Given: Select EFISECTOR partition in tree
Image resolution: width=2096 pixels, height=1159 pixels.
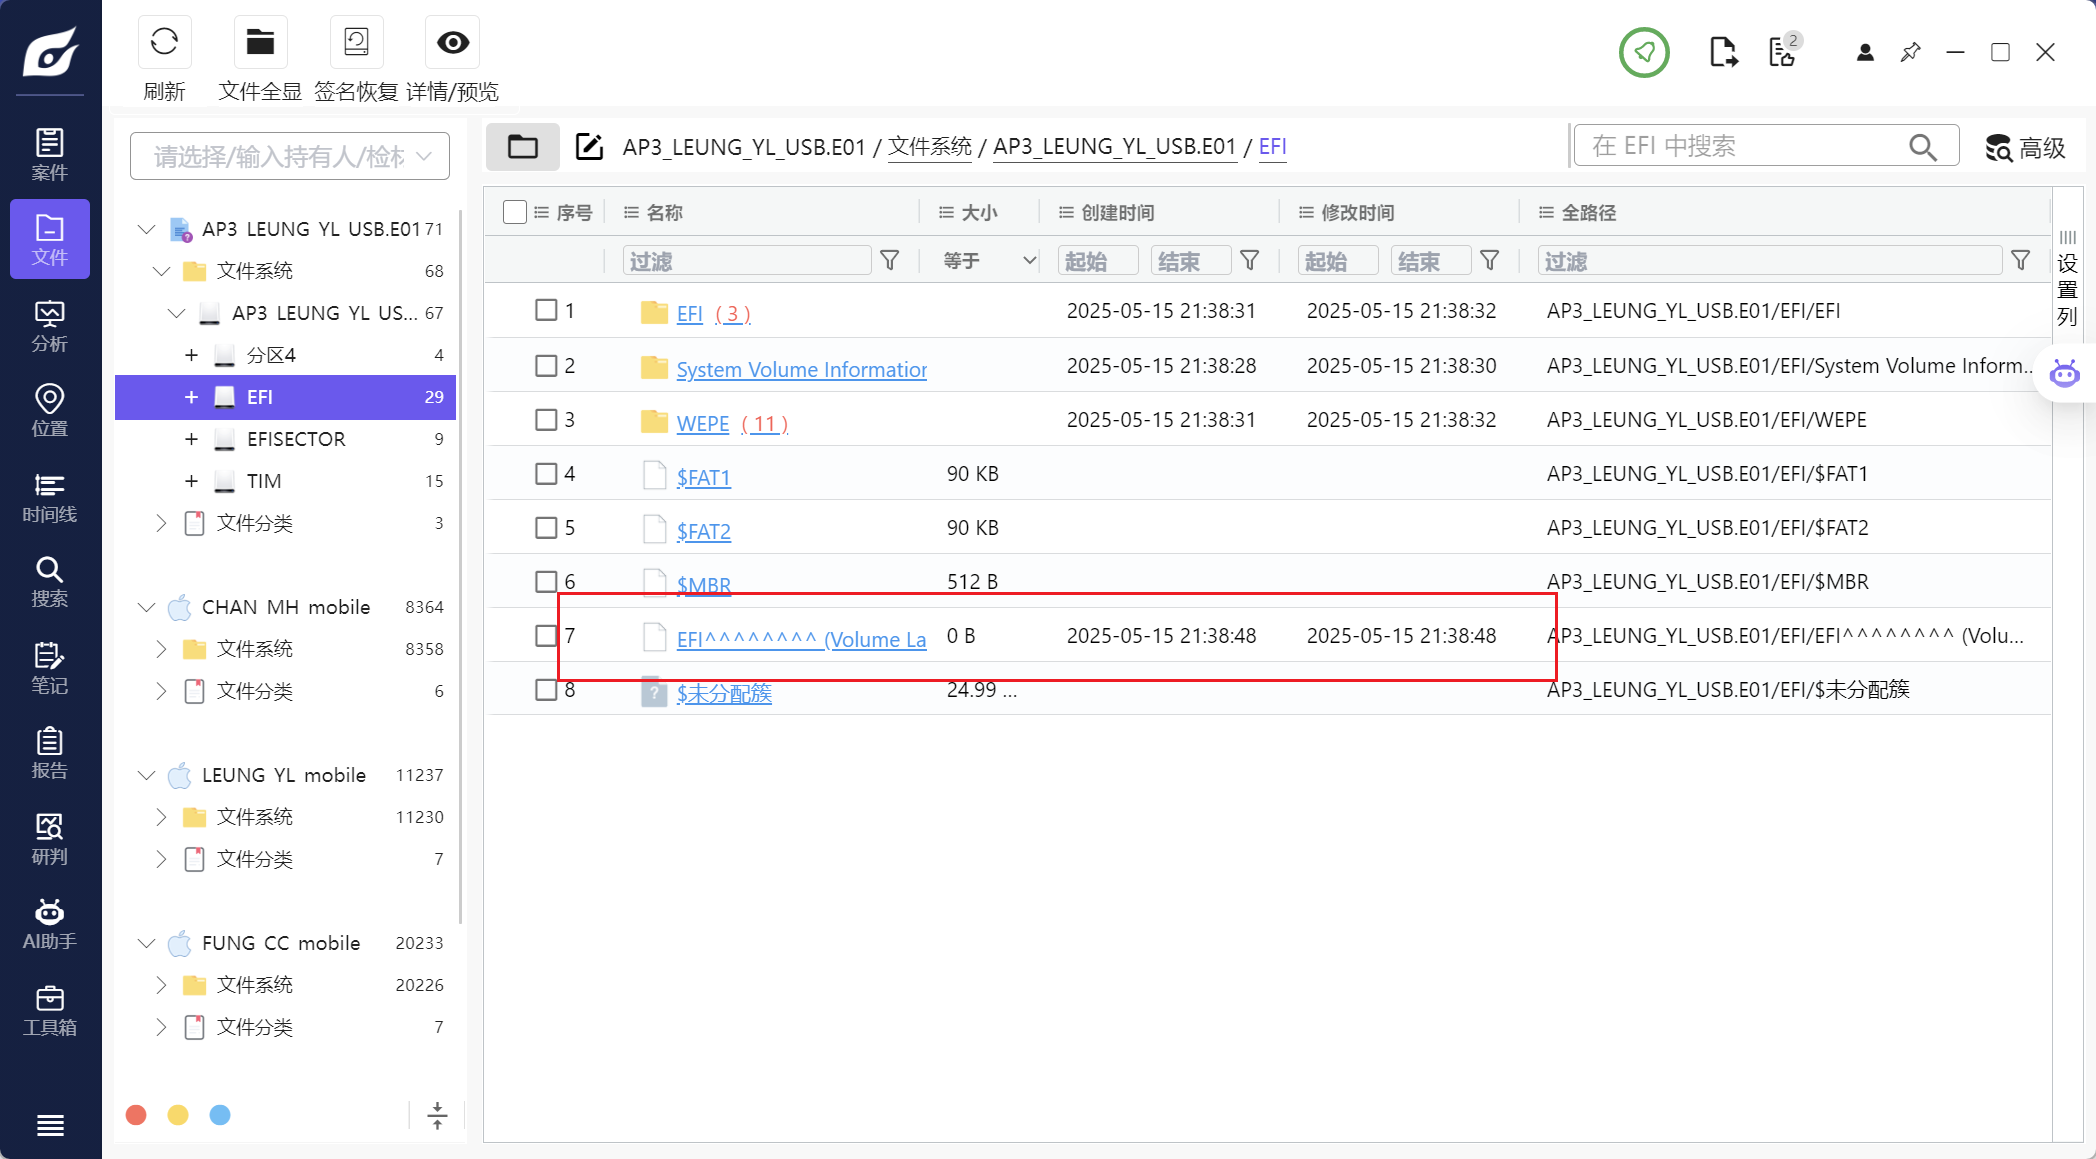Looking at the screenshot, I should tap(296, 439).
